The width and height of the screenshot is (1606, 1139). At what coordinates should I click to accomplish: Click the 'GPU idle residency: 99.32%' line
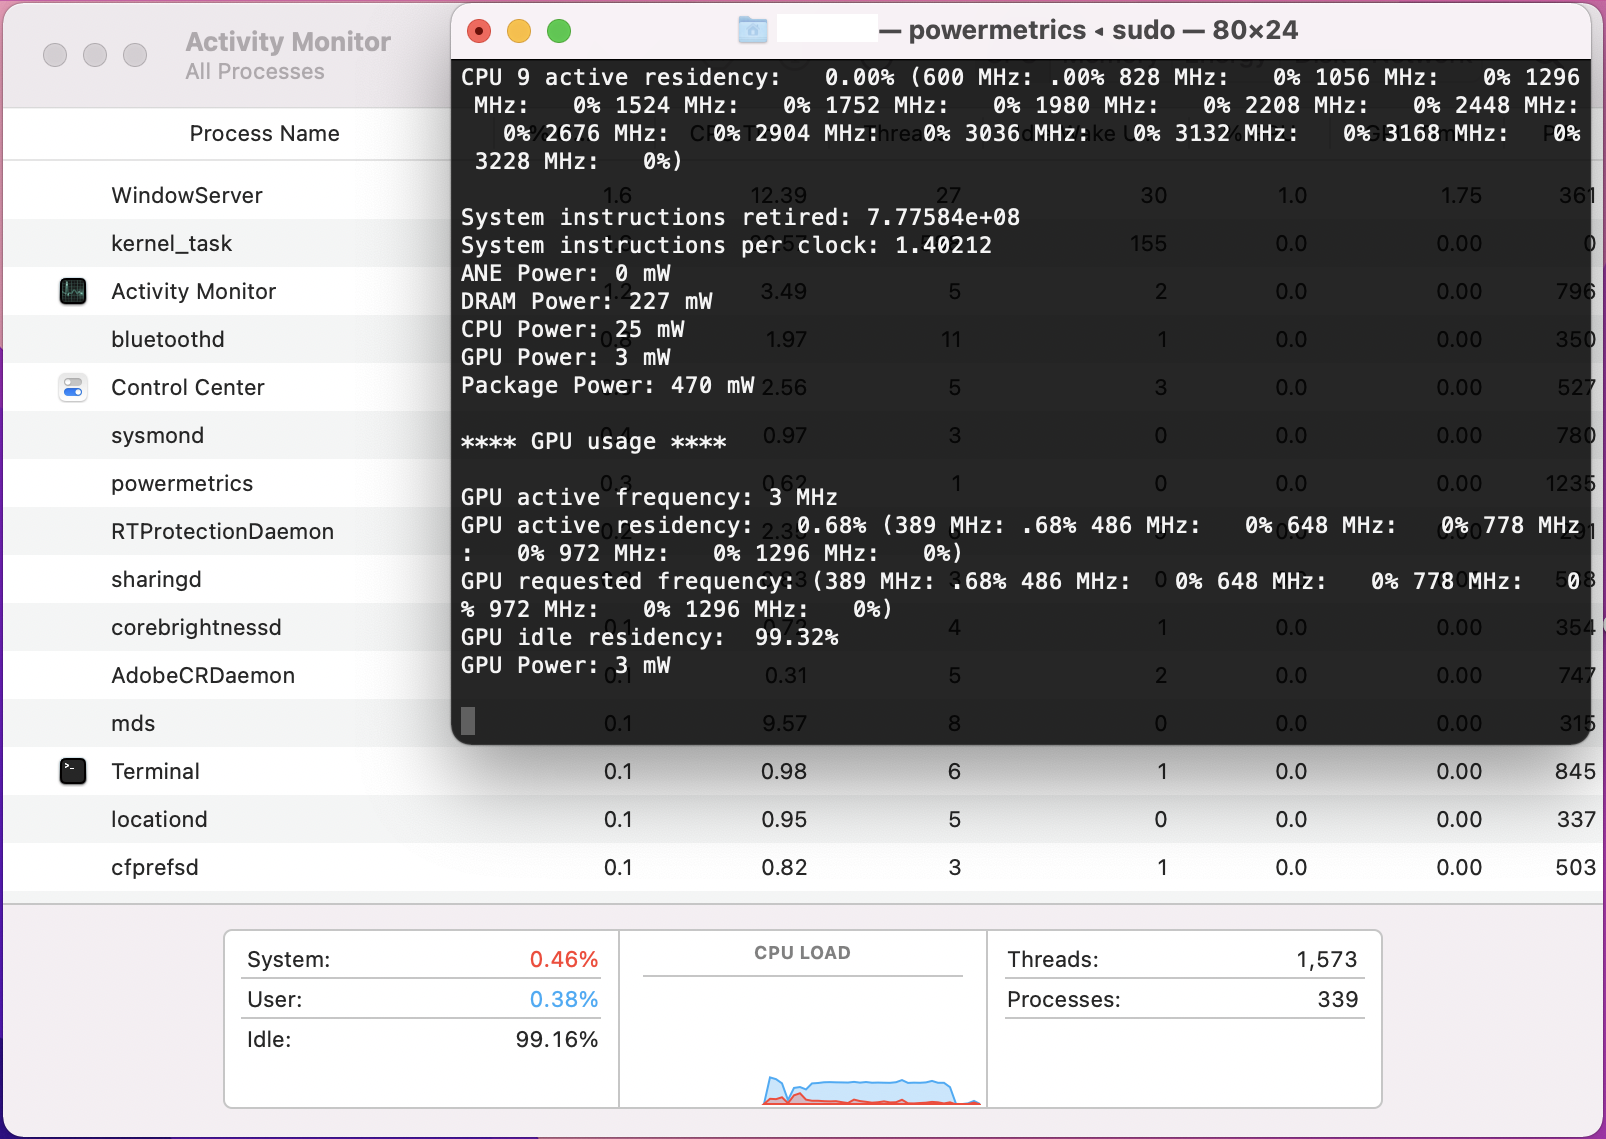coord(649,637)
